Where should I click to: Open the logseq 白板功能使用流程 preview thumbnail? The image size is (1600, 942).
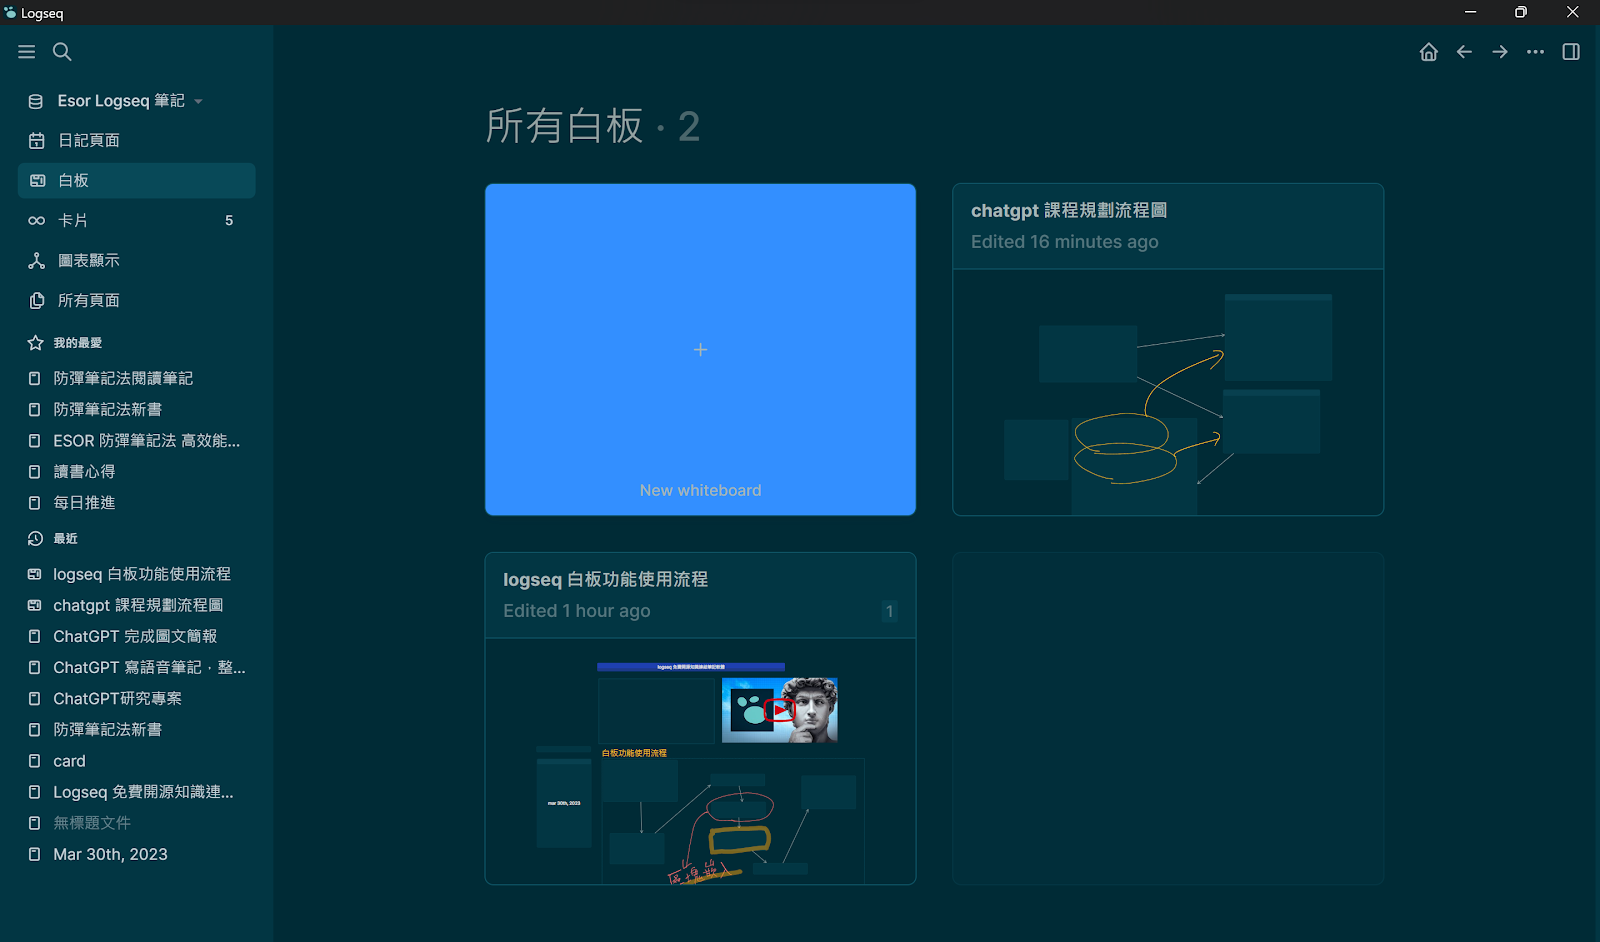[700, 762]
